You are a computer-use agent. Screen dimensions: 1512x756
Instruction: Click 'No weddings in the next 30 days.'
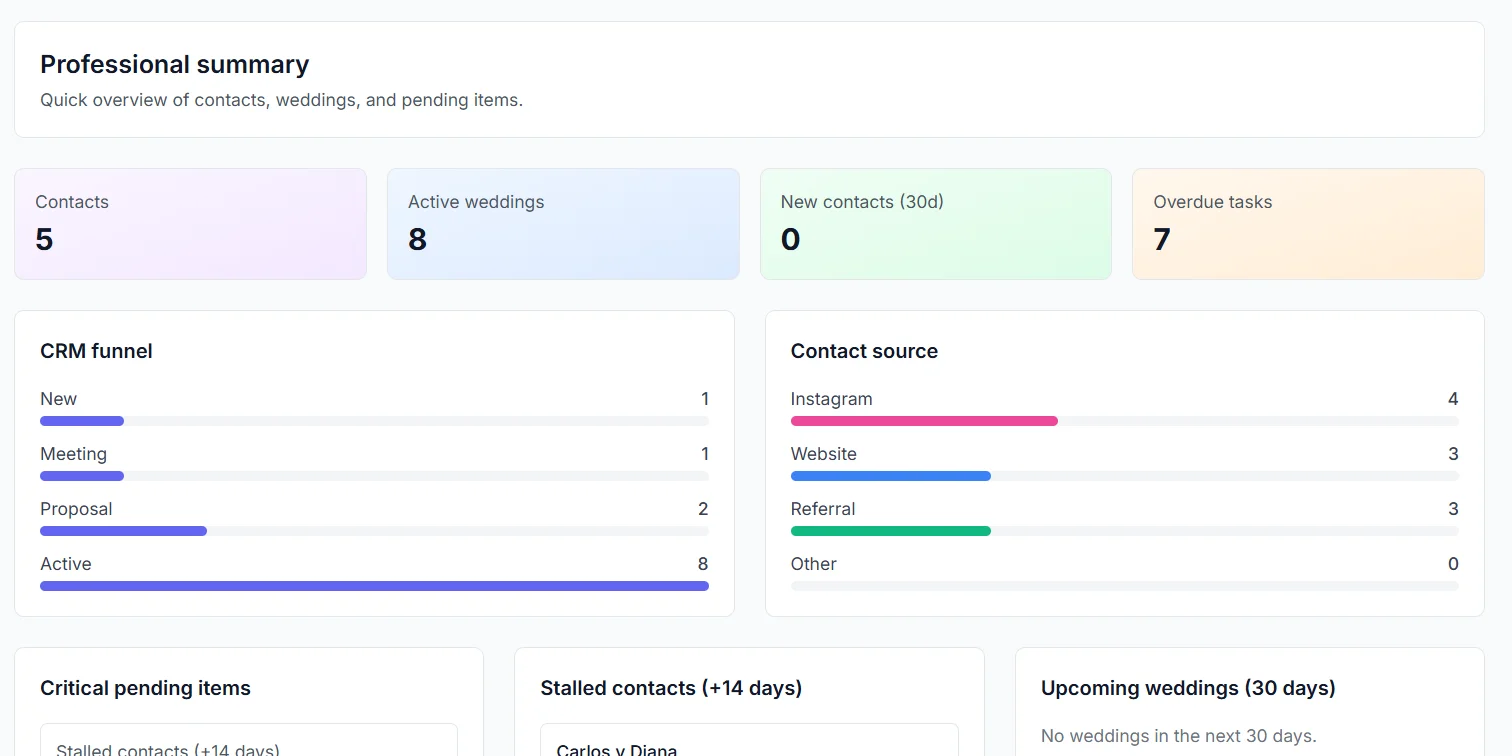coord(1179,736)
